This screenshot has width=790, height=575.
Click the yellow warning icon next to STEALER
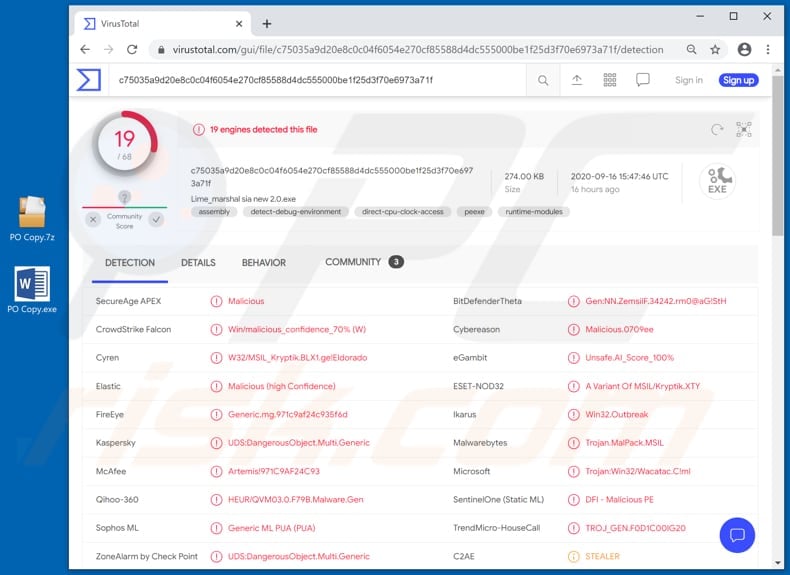point(573,556)
